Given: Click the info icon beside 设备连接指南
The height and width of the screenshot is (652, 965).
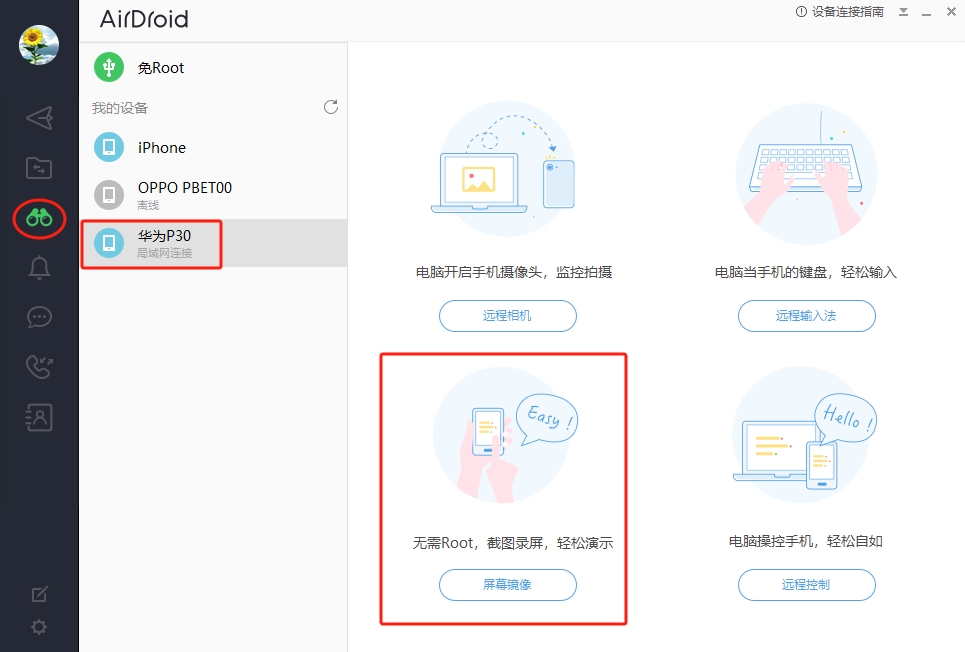Looking at the screenshot, I should 801,12.
